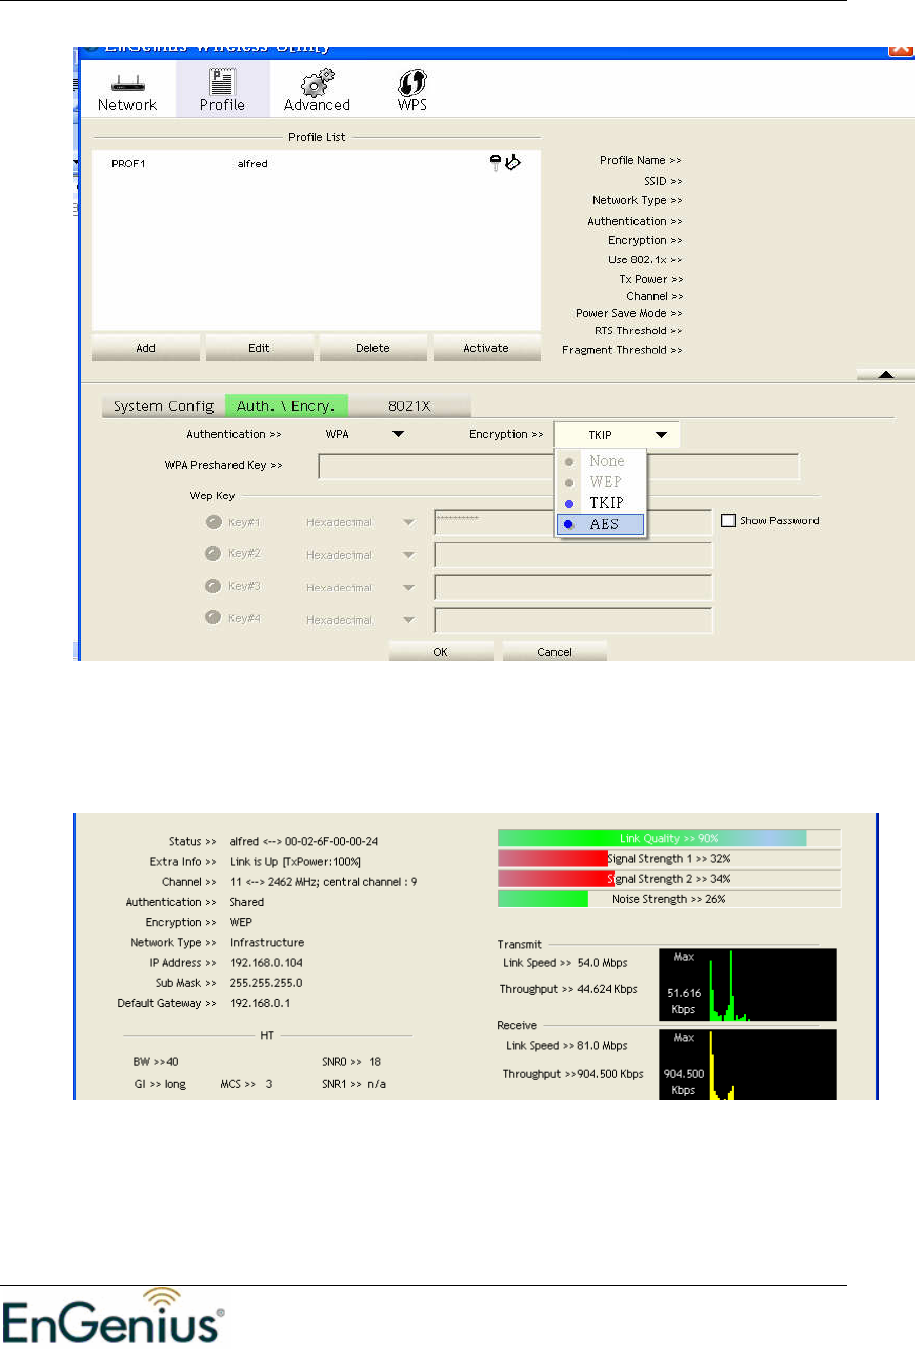
Task: Click the Cancel button
Action: click(554, 652)
